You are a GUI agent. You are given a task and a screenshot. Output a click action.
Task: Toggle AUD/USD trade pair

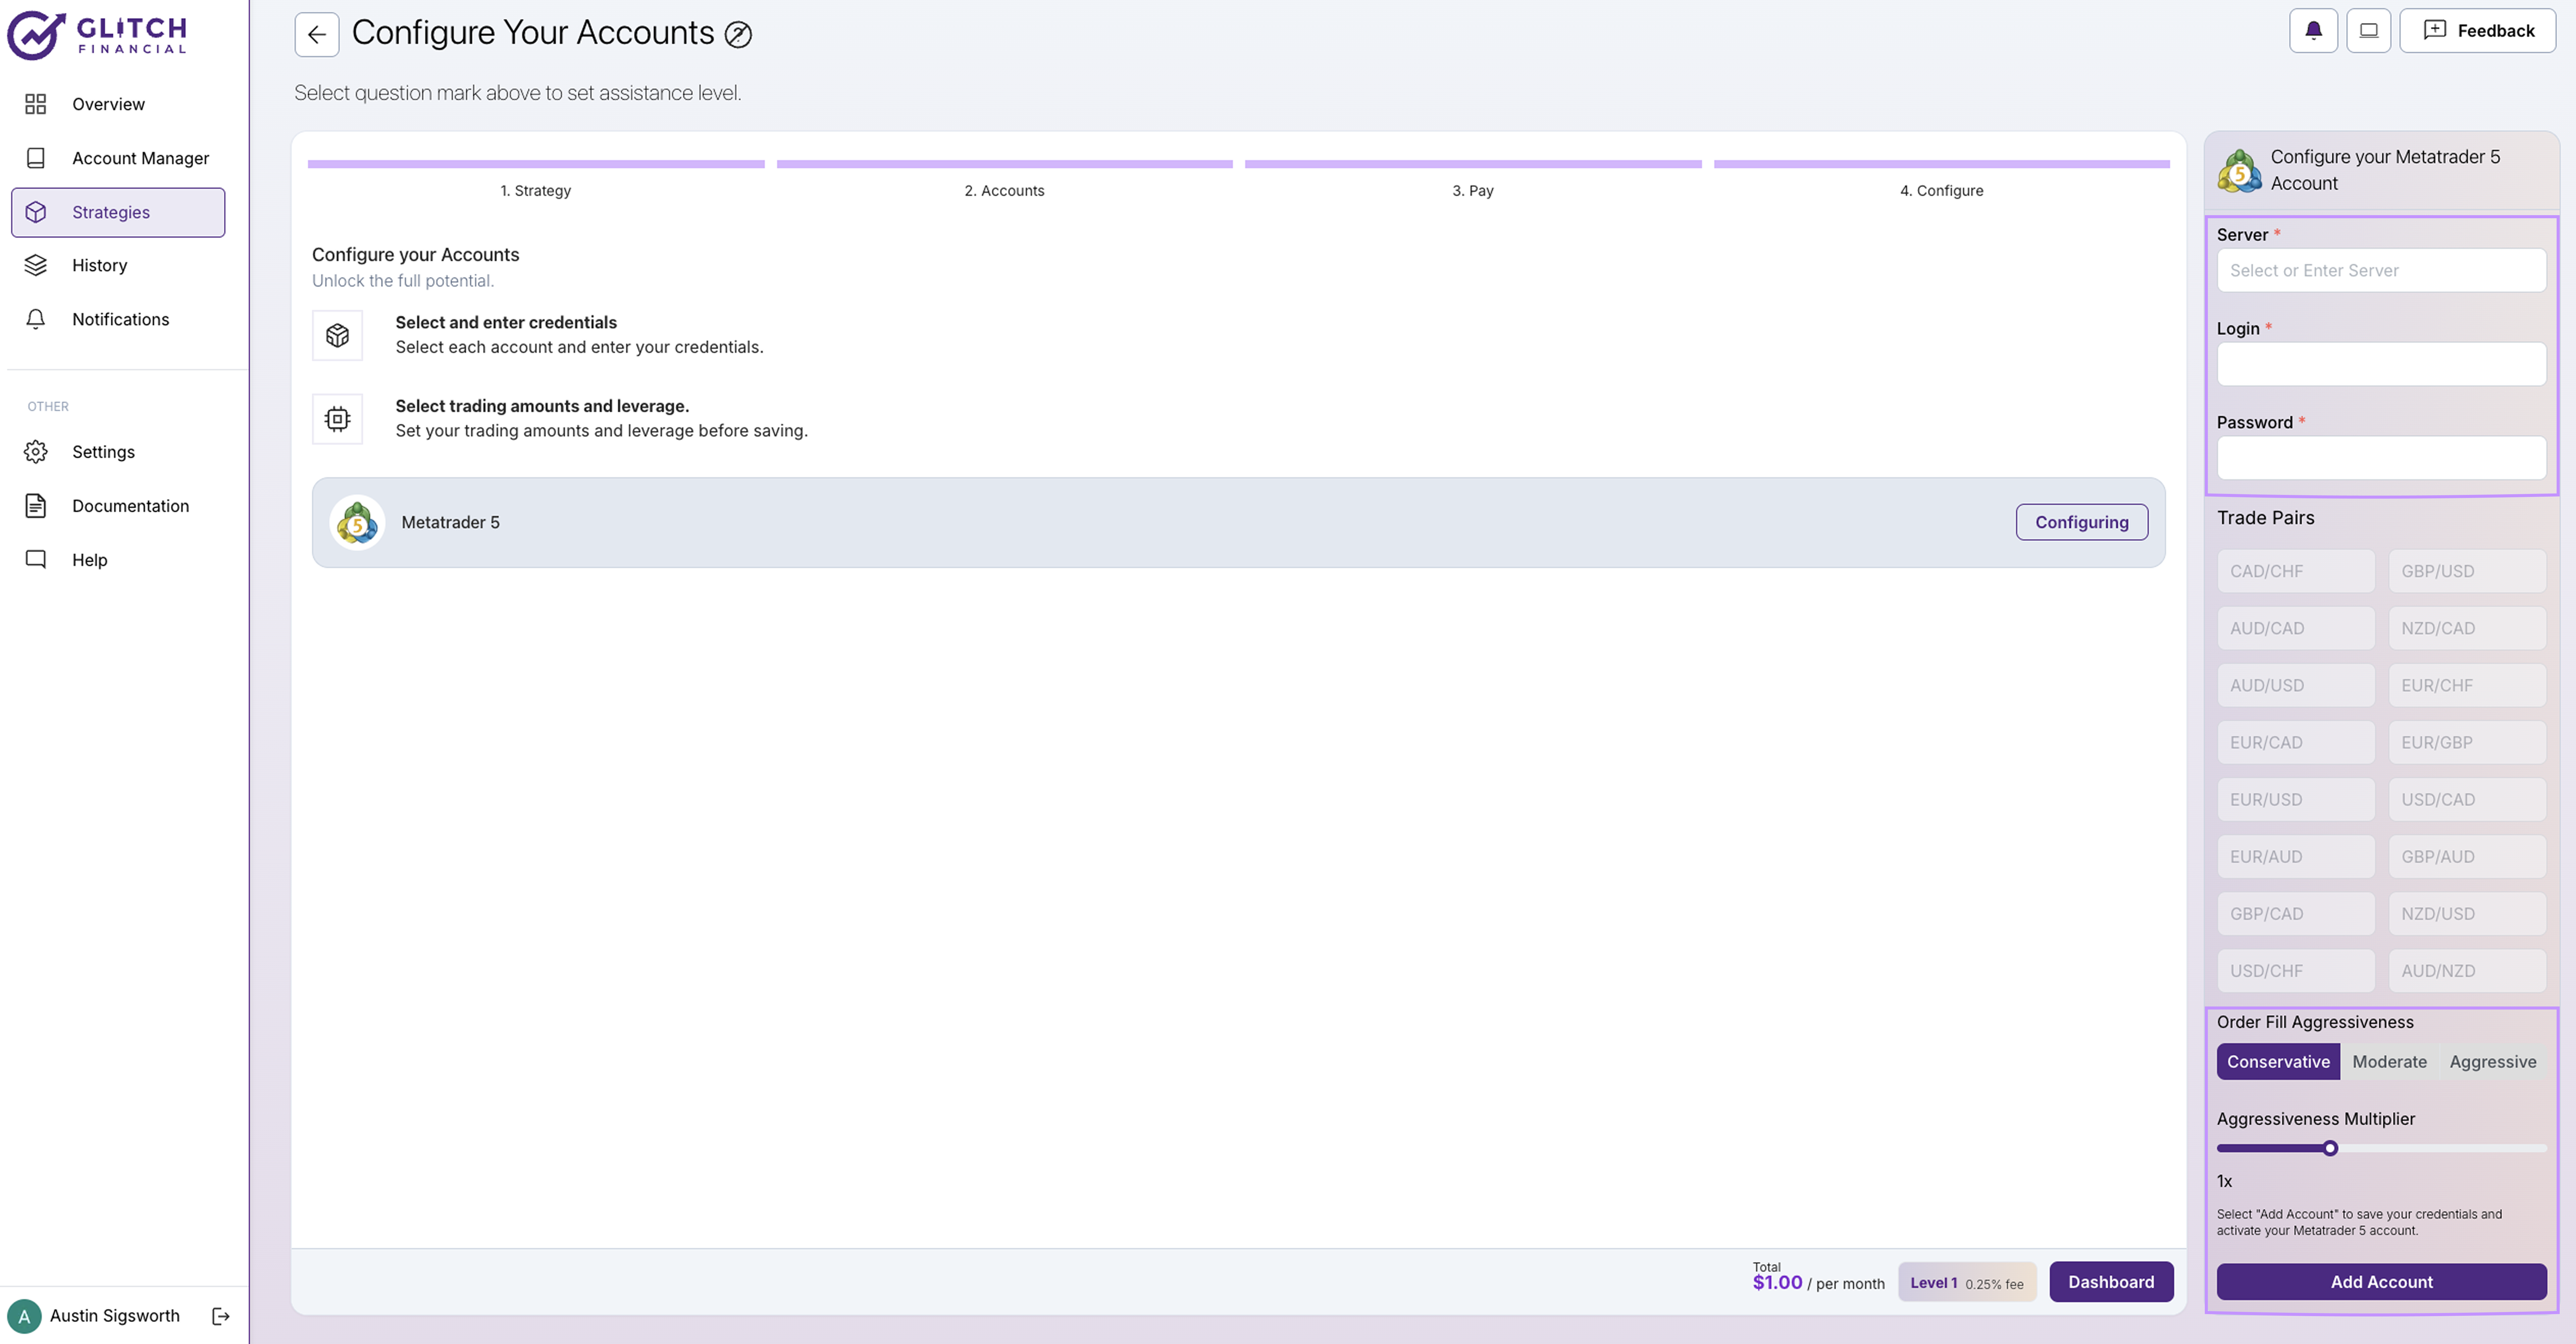[2296, 685]
